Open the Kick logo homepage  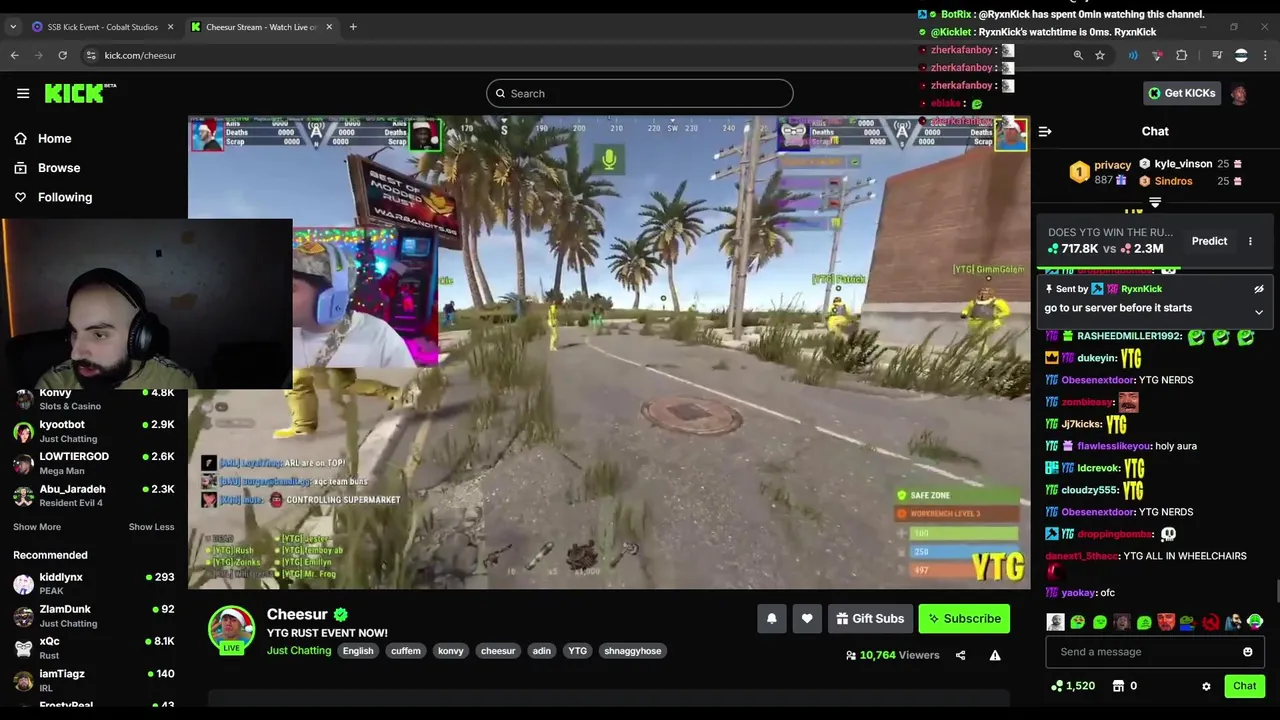tap(80, 93)
